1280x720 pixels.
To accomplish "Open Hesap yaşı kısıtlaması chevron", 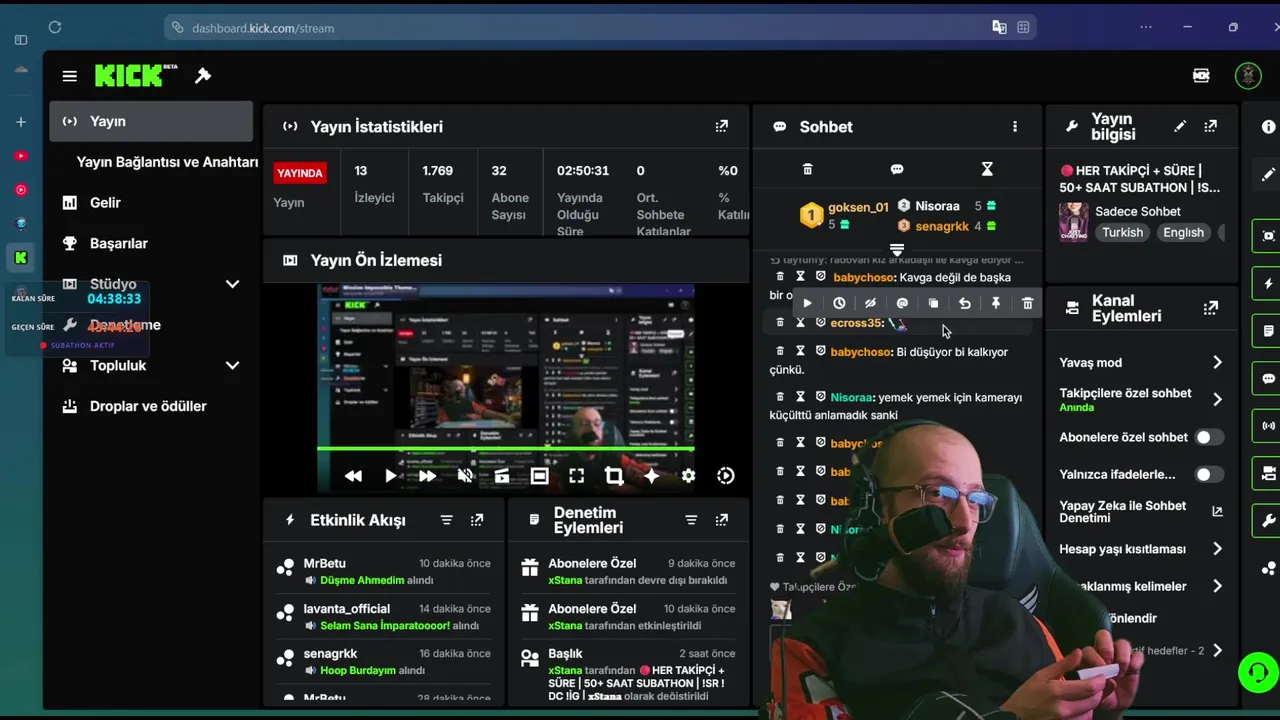I will (1217, 549).
